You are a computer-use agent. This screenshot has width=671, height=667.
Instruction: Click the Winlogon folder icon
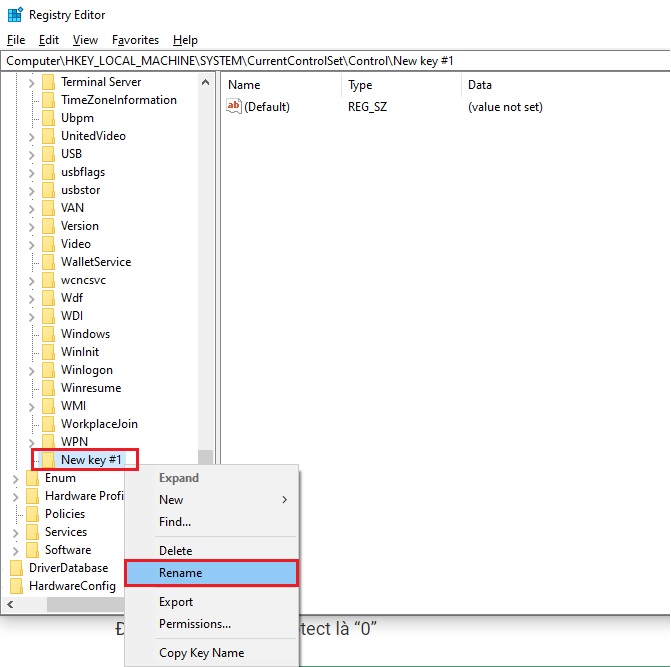(47, 370)
